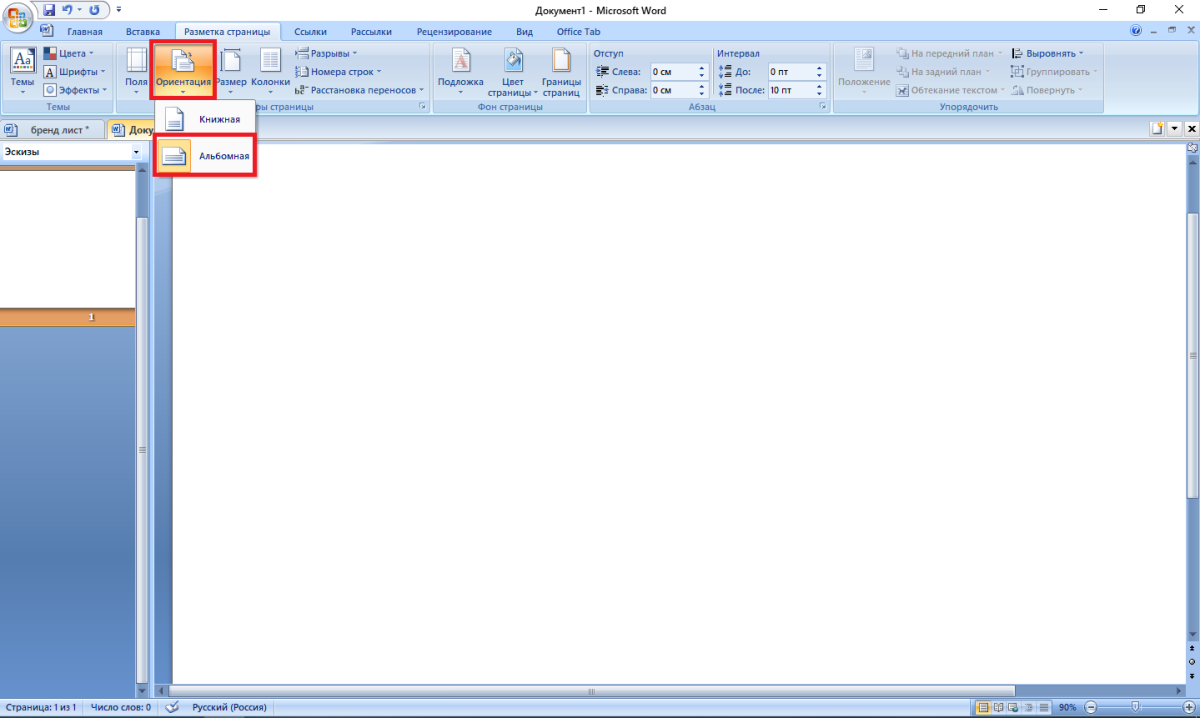Open the Ссылки ribbon tab
The height and width of the screenshot is (718, 1200).
(x=310, y=32)
